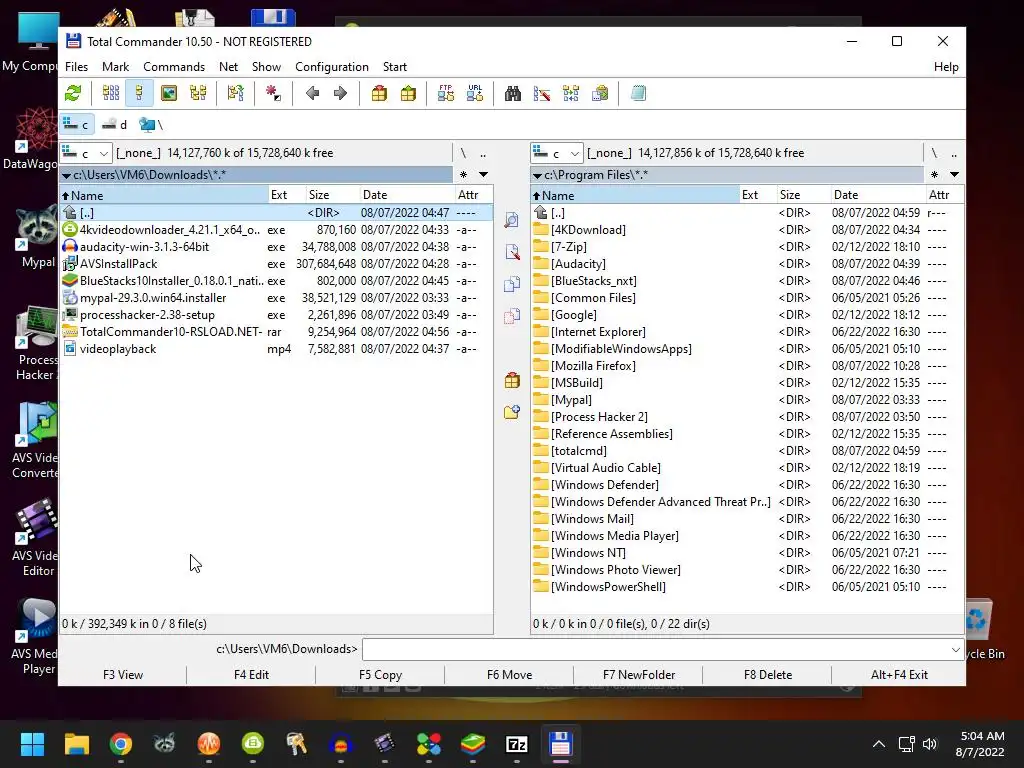
Task: Open the left panel favorites asterisk button
Action: coord(463,174)
